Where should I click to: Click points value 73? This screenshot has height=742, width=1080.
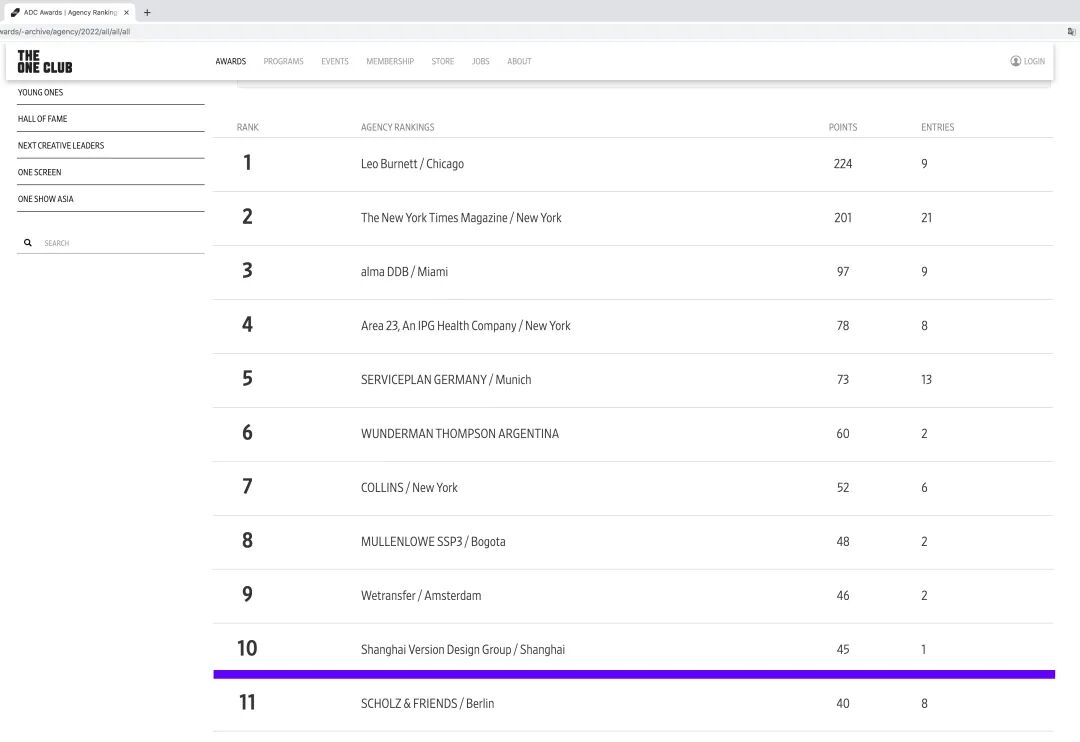point(842,380)
